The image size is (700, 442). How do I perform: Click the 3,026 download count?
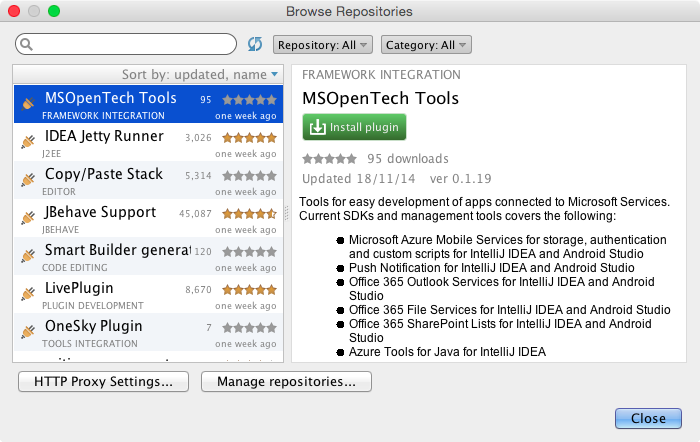coord(198,138)
